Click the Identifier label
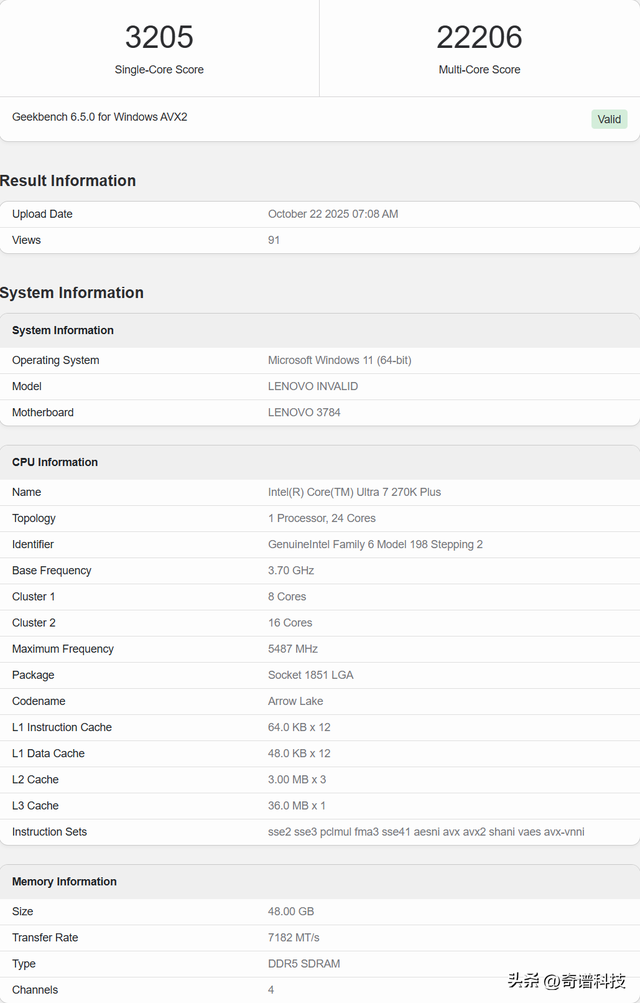This screenshot has width=640, height=1003. [x=33, y=545]
